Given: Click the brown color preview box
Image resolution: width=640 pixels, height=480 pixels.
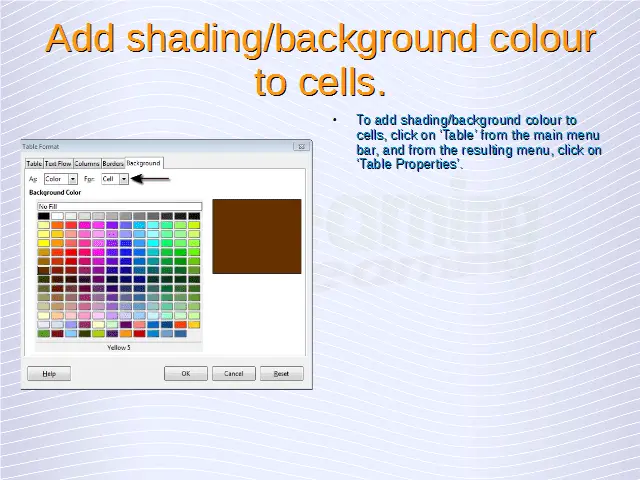Looking at the screenshot, I should (x=256, y=236).
